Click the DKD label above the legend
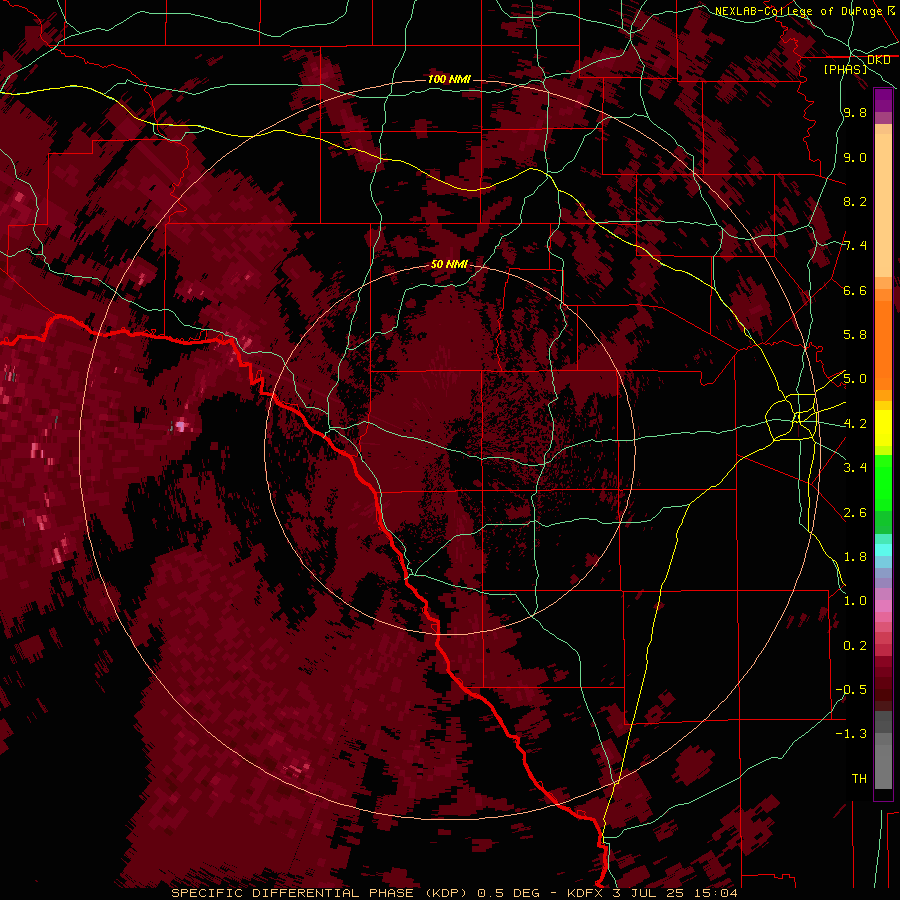 coord(878,60)
